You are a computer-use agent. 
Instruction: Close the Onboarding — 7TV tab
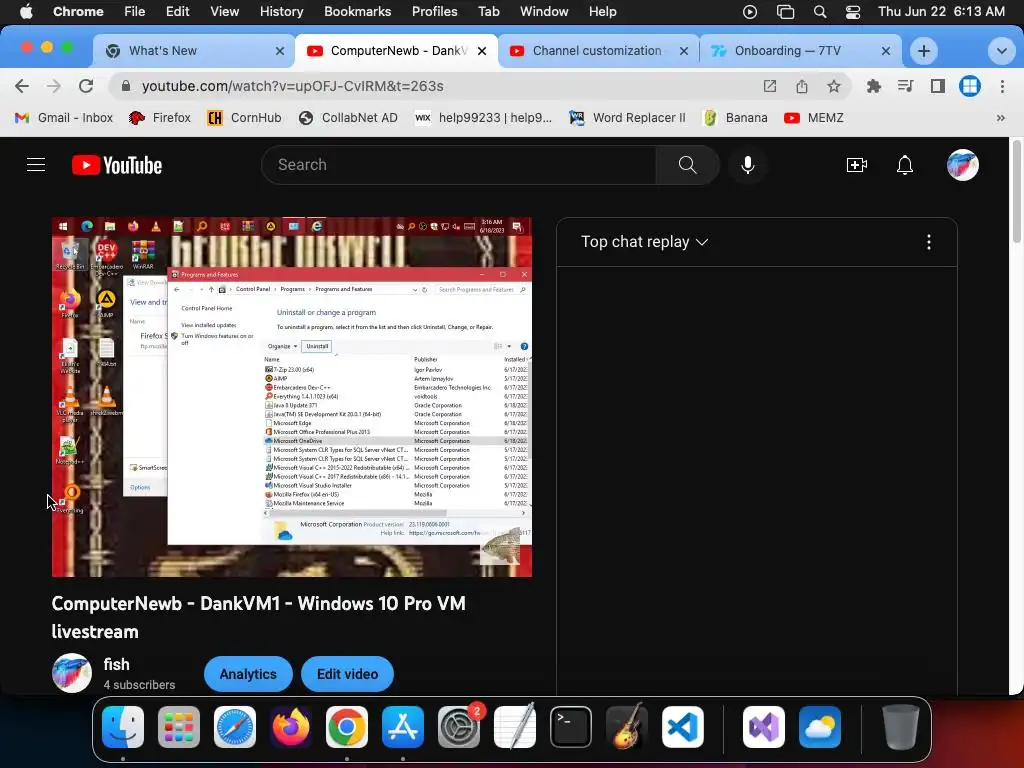point(886,51)
